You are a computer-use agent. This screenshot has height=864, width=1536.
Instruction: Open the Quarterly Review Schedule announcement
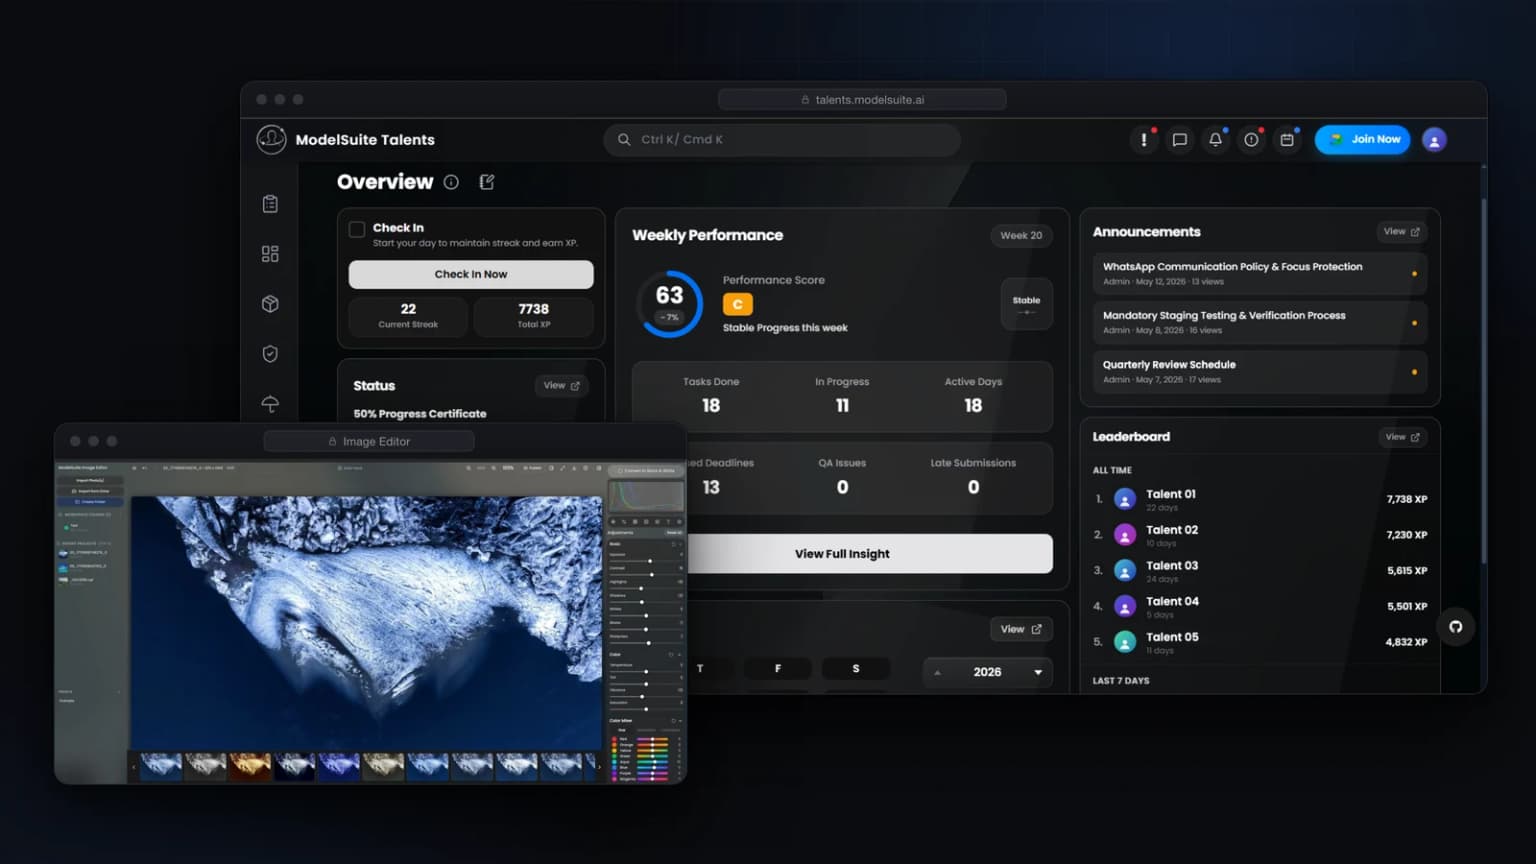click(x=1260, y=371)
